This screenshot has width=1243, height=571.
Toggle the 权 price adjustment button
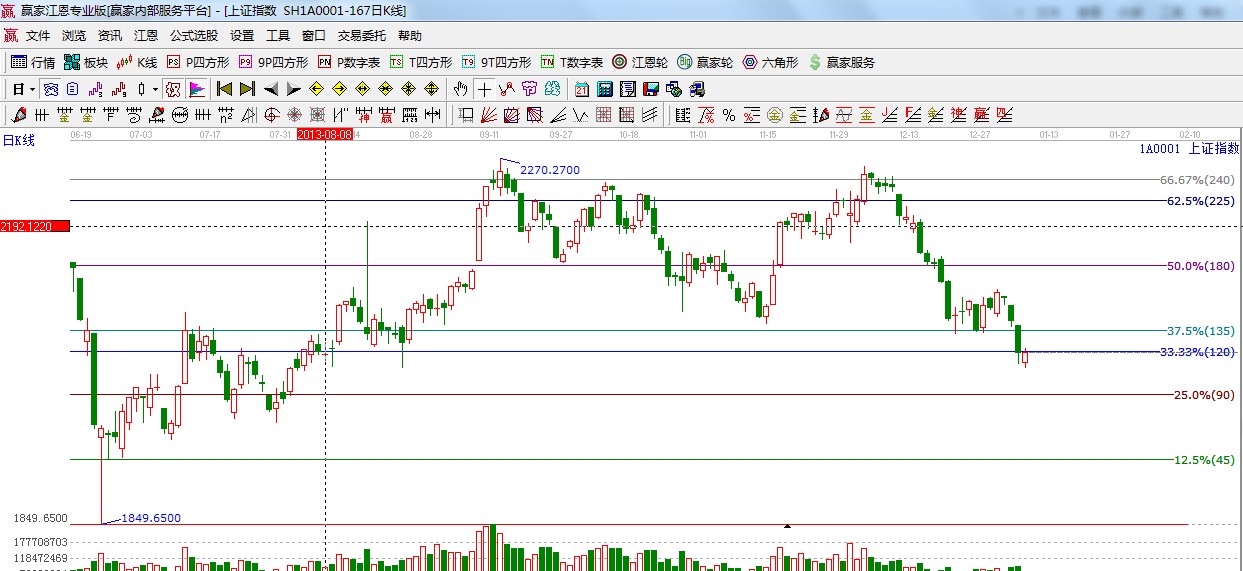point(172,89)
